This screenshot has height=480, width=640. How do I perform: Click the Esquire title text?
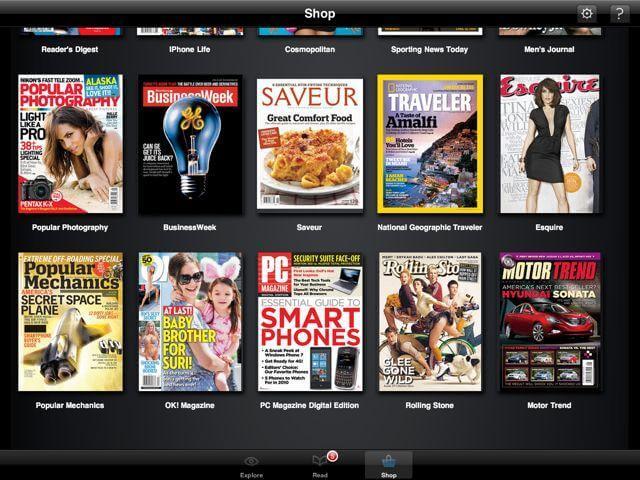[x=549, y=227]
